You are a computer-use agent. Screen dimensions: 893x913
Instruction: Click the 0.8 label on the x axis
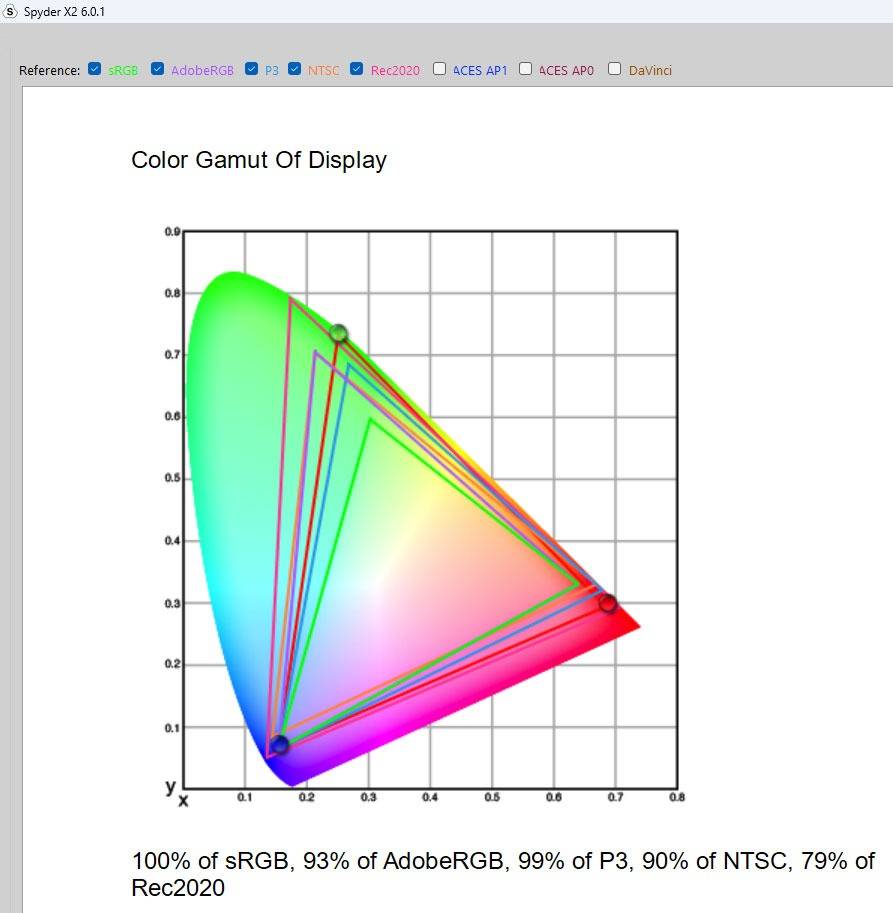point(677,797)
